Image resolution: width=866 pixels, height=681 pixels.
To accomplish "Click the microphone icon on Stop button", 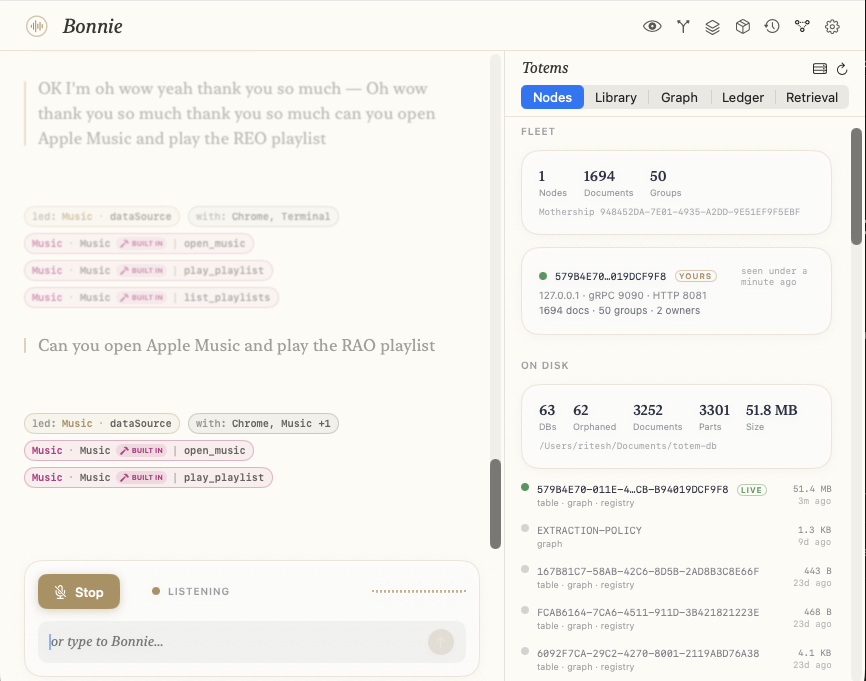I will pyautogui.click(x=61, y=592).
